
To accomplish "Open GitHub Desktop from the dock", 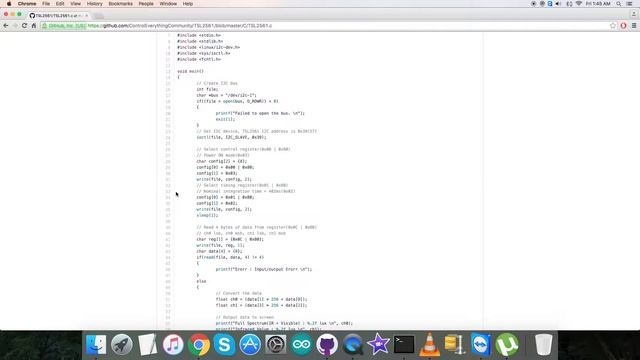I will (327, 344).
